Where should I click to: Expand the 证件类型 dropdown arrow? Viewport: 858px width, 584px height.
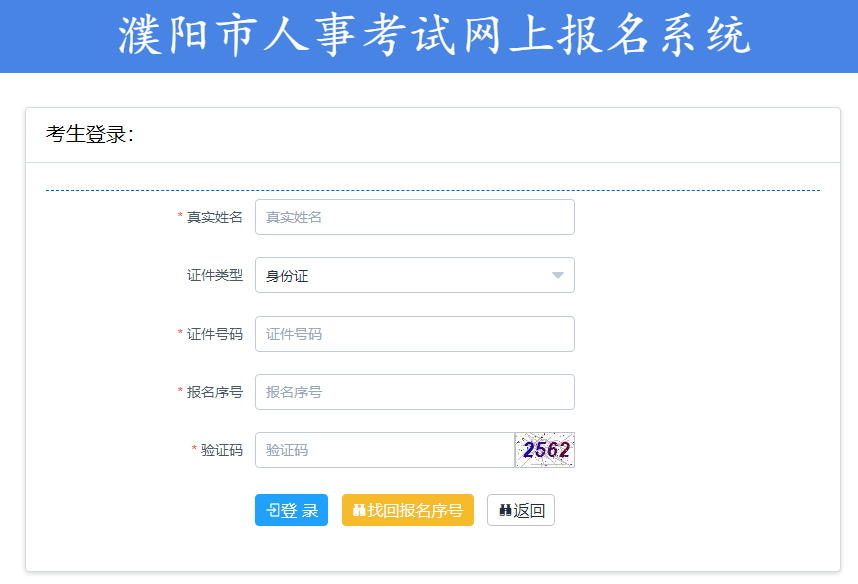pos(557,275)
